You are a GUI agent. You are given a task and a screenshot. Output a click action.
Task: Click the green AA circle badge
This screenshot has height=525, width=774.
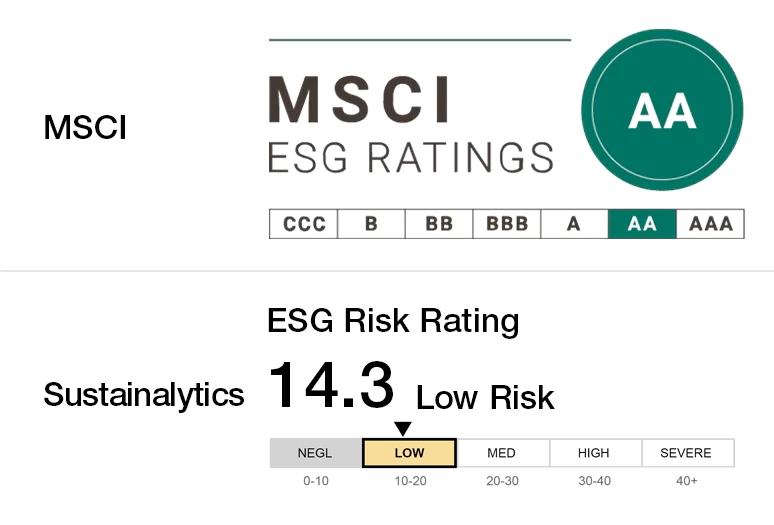662,110
